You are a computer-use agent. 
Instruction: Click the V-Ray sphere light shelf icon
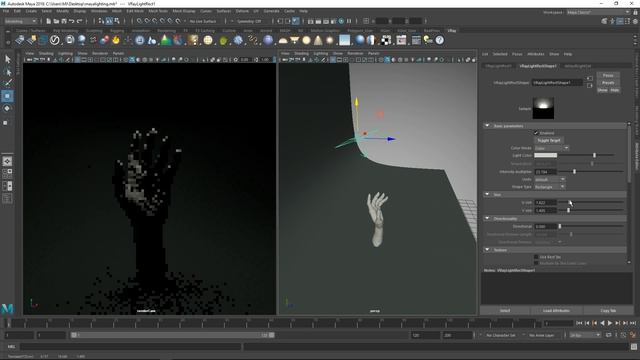tap(306, 40)
